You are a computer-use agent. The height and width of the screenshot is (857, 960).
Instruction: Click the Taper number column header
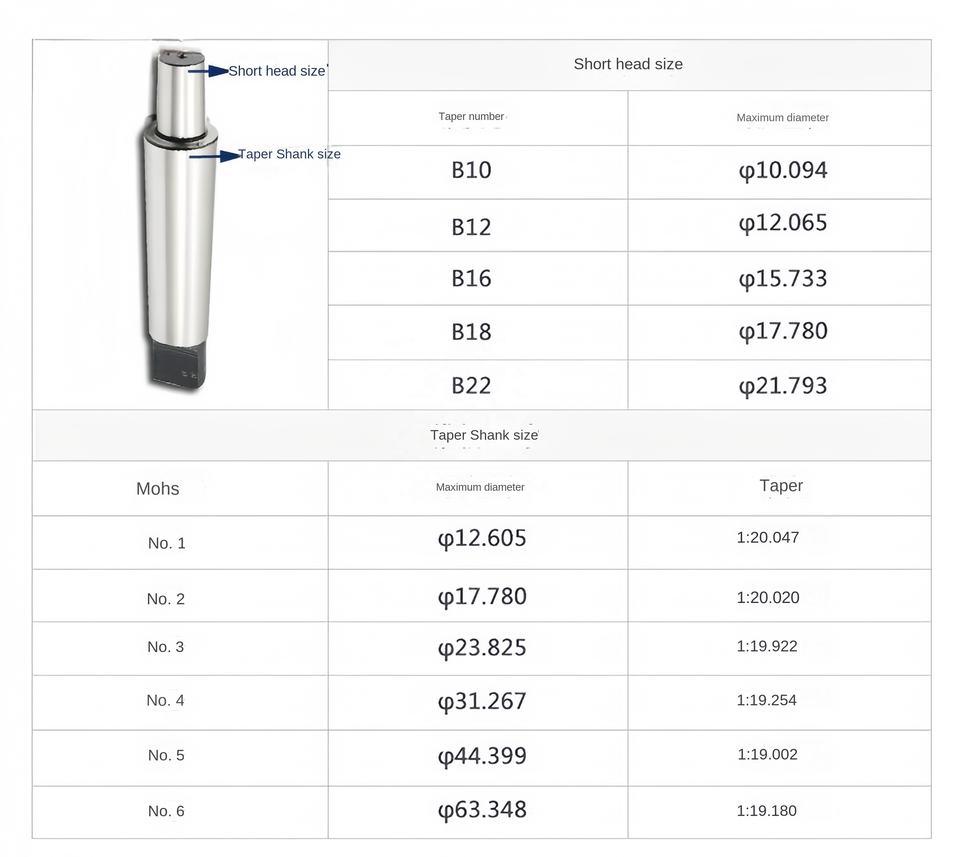[471, 117]
